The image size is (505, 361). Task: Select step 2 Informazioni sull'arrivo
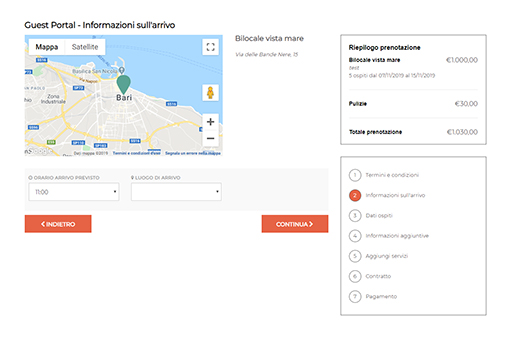[x=387, y=195]
